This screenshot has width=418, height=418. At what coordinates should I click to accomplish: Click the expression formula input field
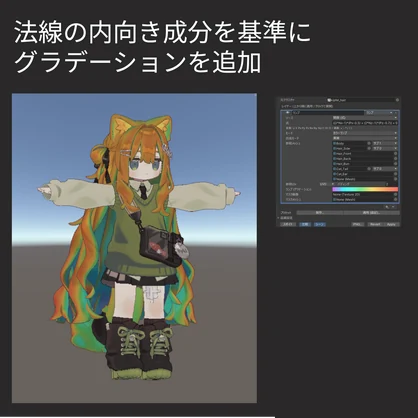coord(365,123)
